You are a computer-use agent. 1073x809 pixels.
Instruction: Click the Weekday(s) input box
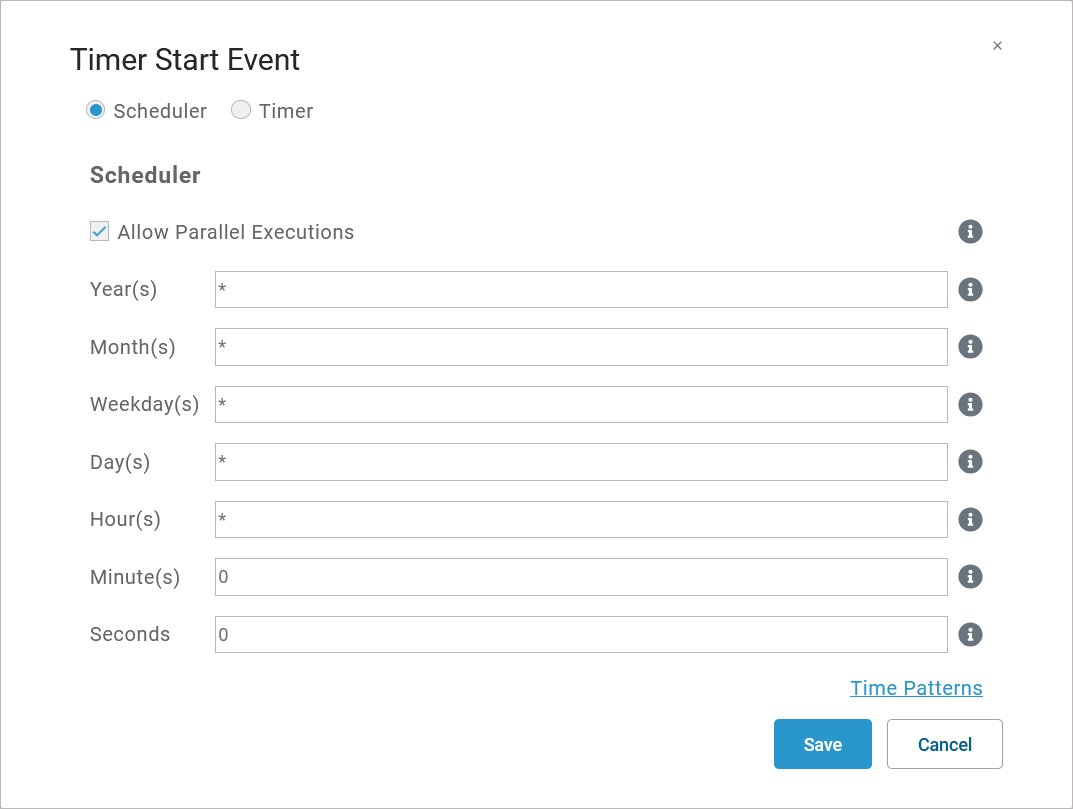point(580,405)
